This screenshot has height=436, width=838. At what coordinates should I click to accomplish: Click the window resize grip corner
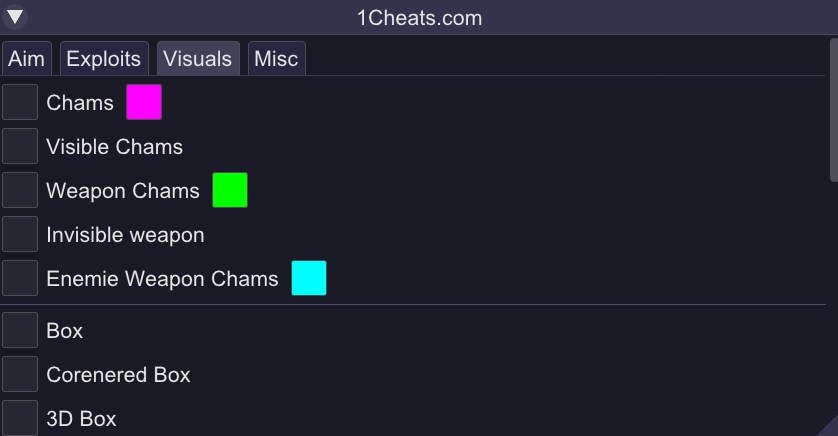[x=828, y=427]
